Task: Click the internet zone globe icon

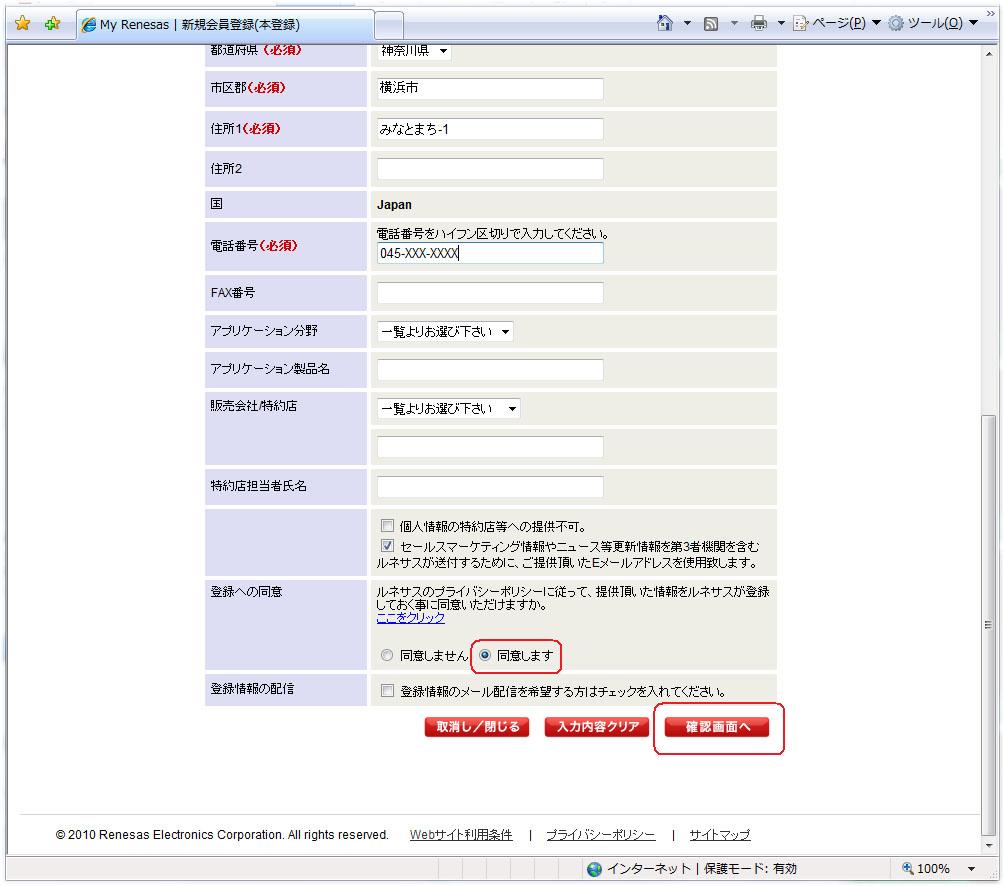Action: tap(595, 868)
